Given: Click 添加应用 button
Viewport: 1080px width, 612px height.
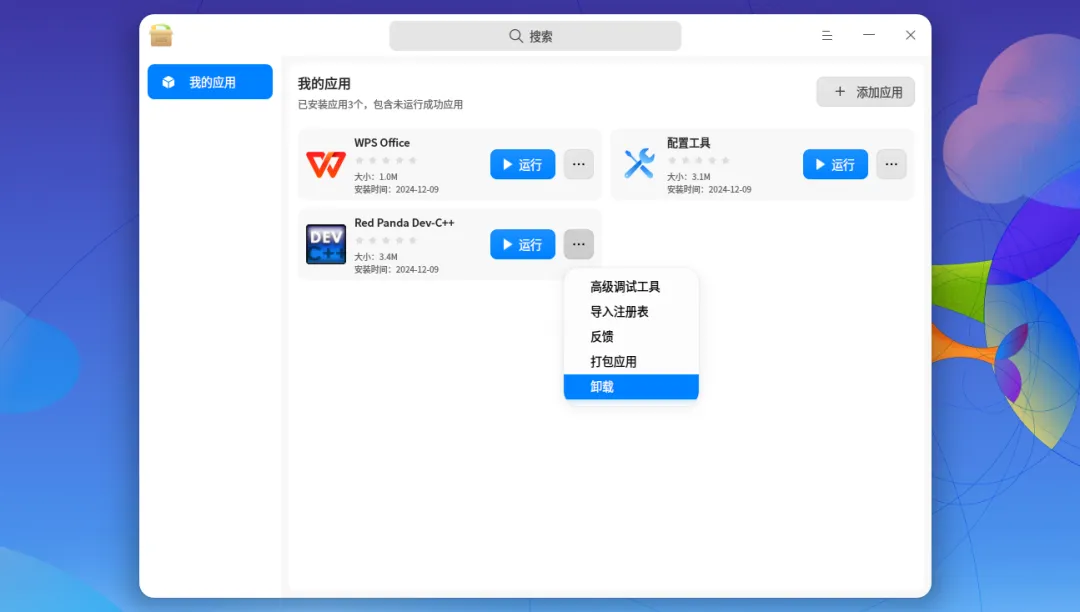Looking at the screenshot, I should (x=866, y=92).
